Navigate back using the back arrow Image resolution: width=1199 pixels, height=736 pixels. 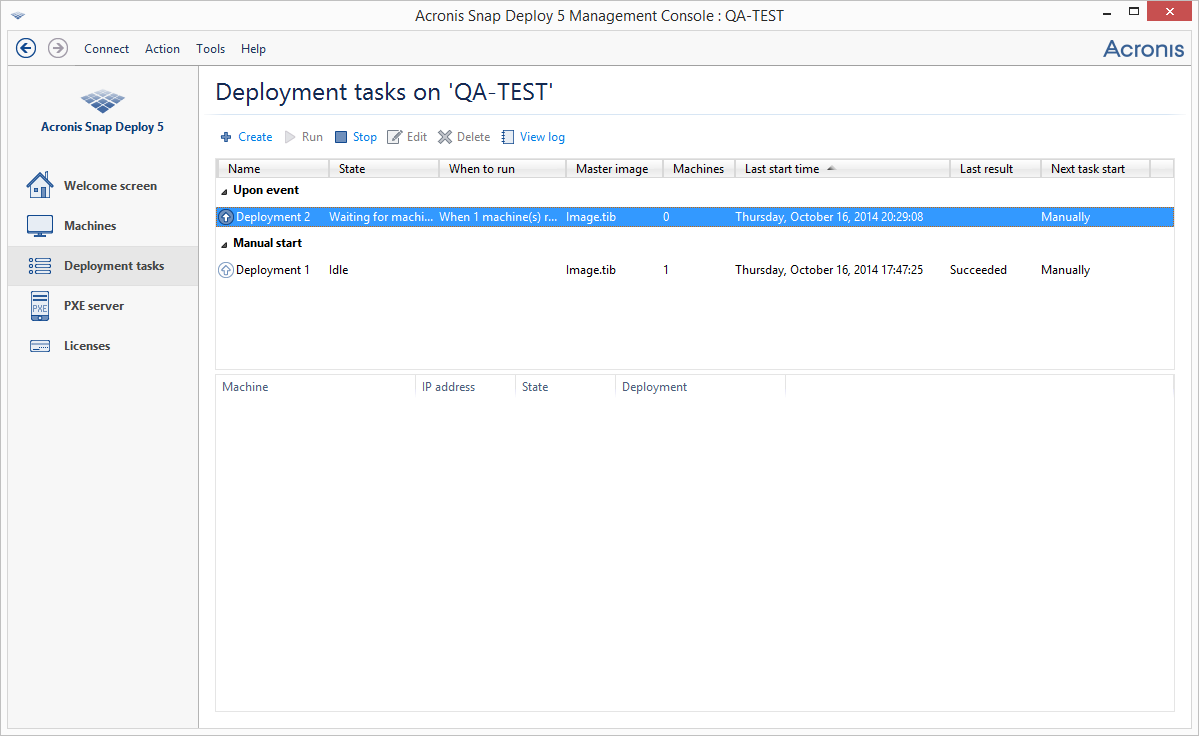coord(26,48)
